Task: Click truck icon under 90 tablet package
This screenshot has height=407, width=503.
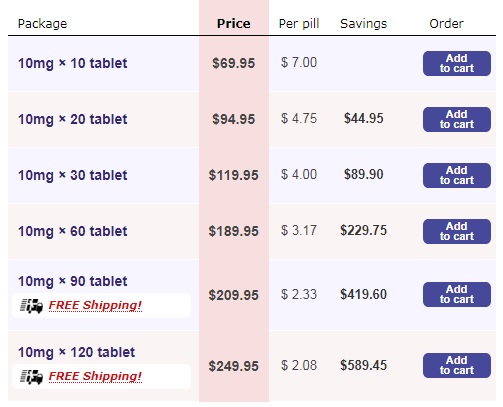Action: (31, 306)
